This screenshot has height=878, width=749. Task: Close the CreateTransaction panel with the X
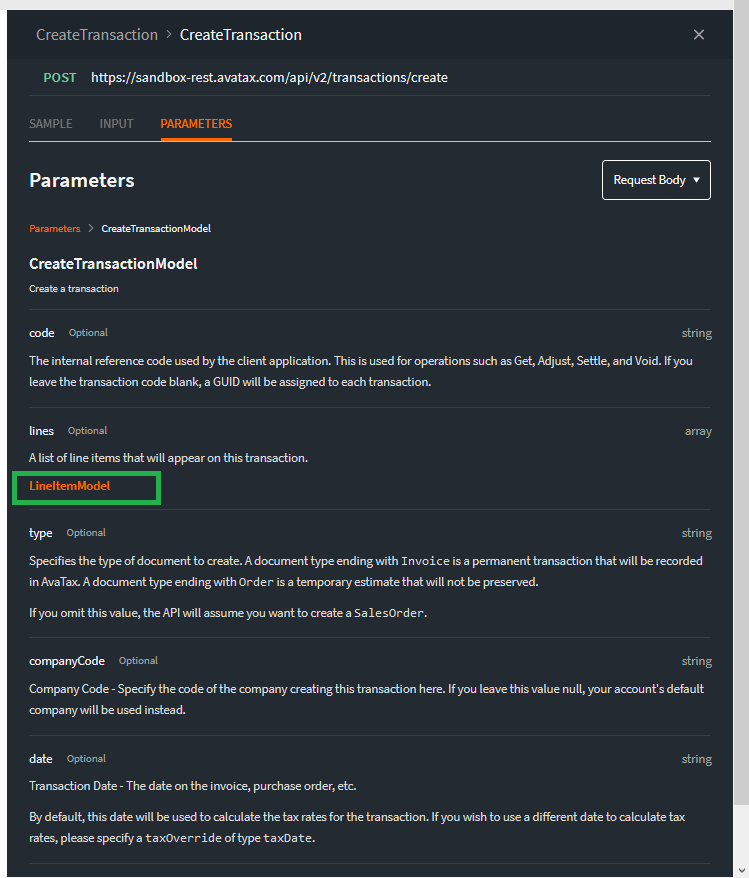click(x=699, y=35)
